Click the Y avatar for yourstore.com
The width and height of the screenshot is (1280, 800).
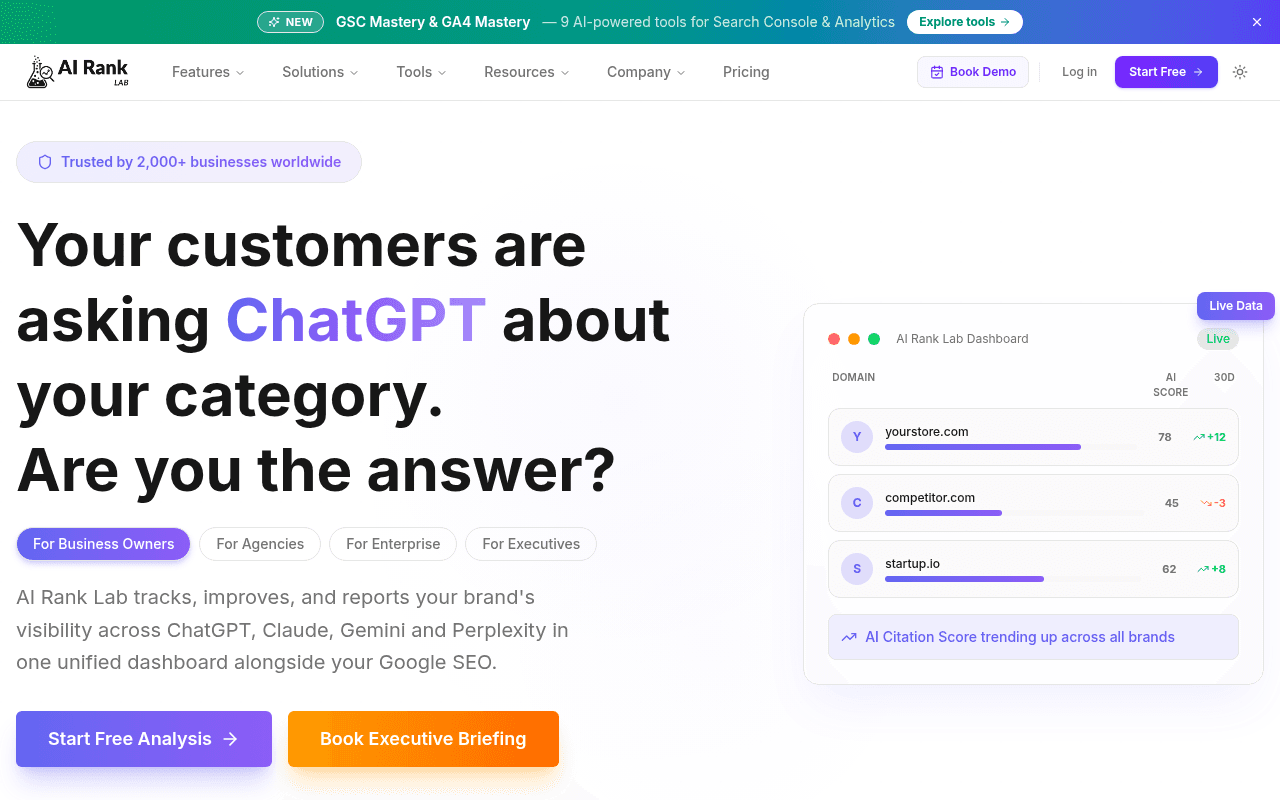(857, 437)
